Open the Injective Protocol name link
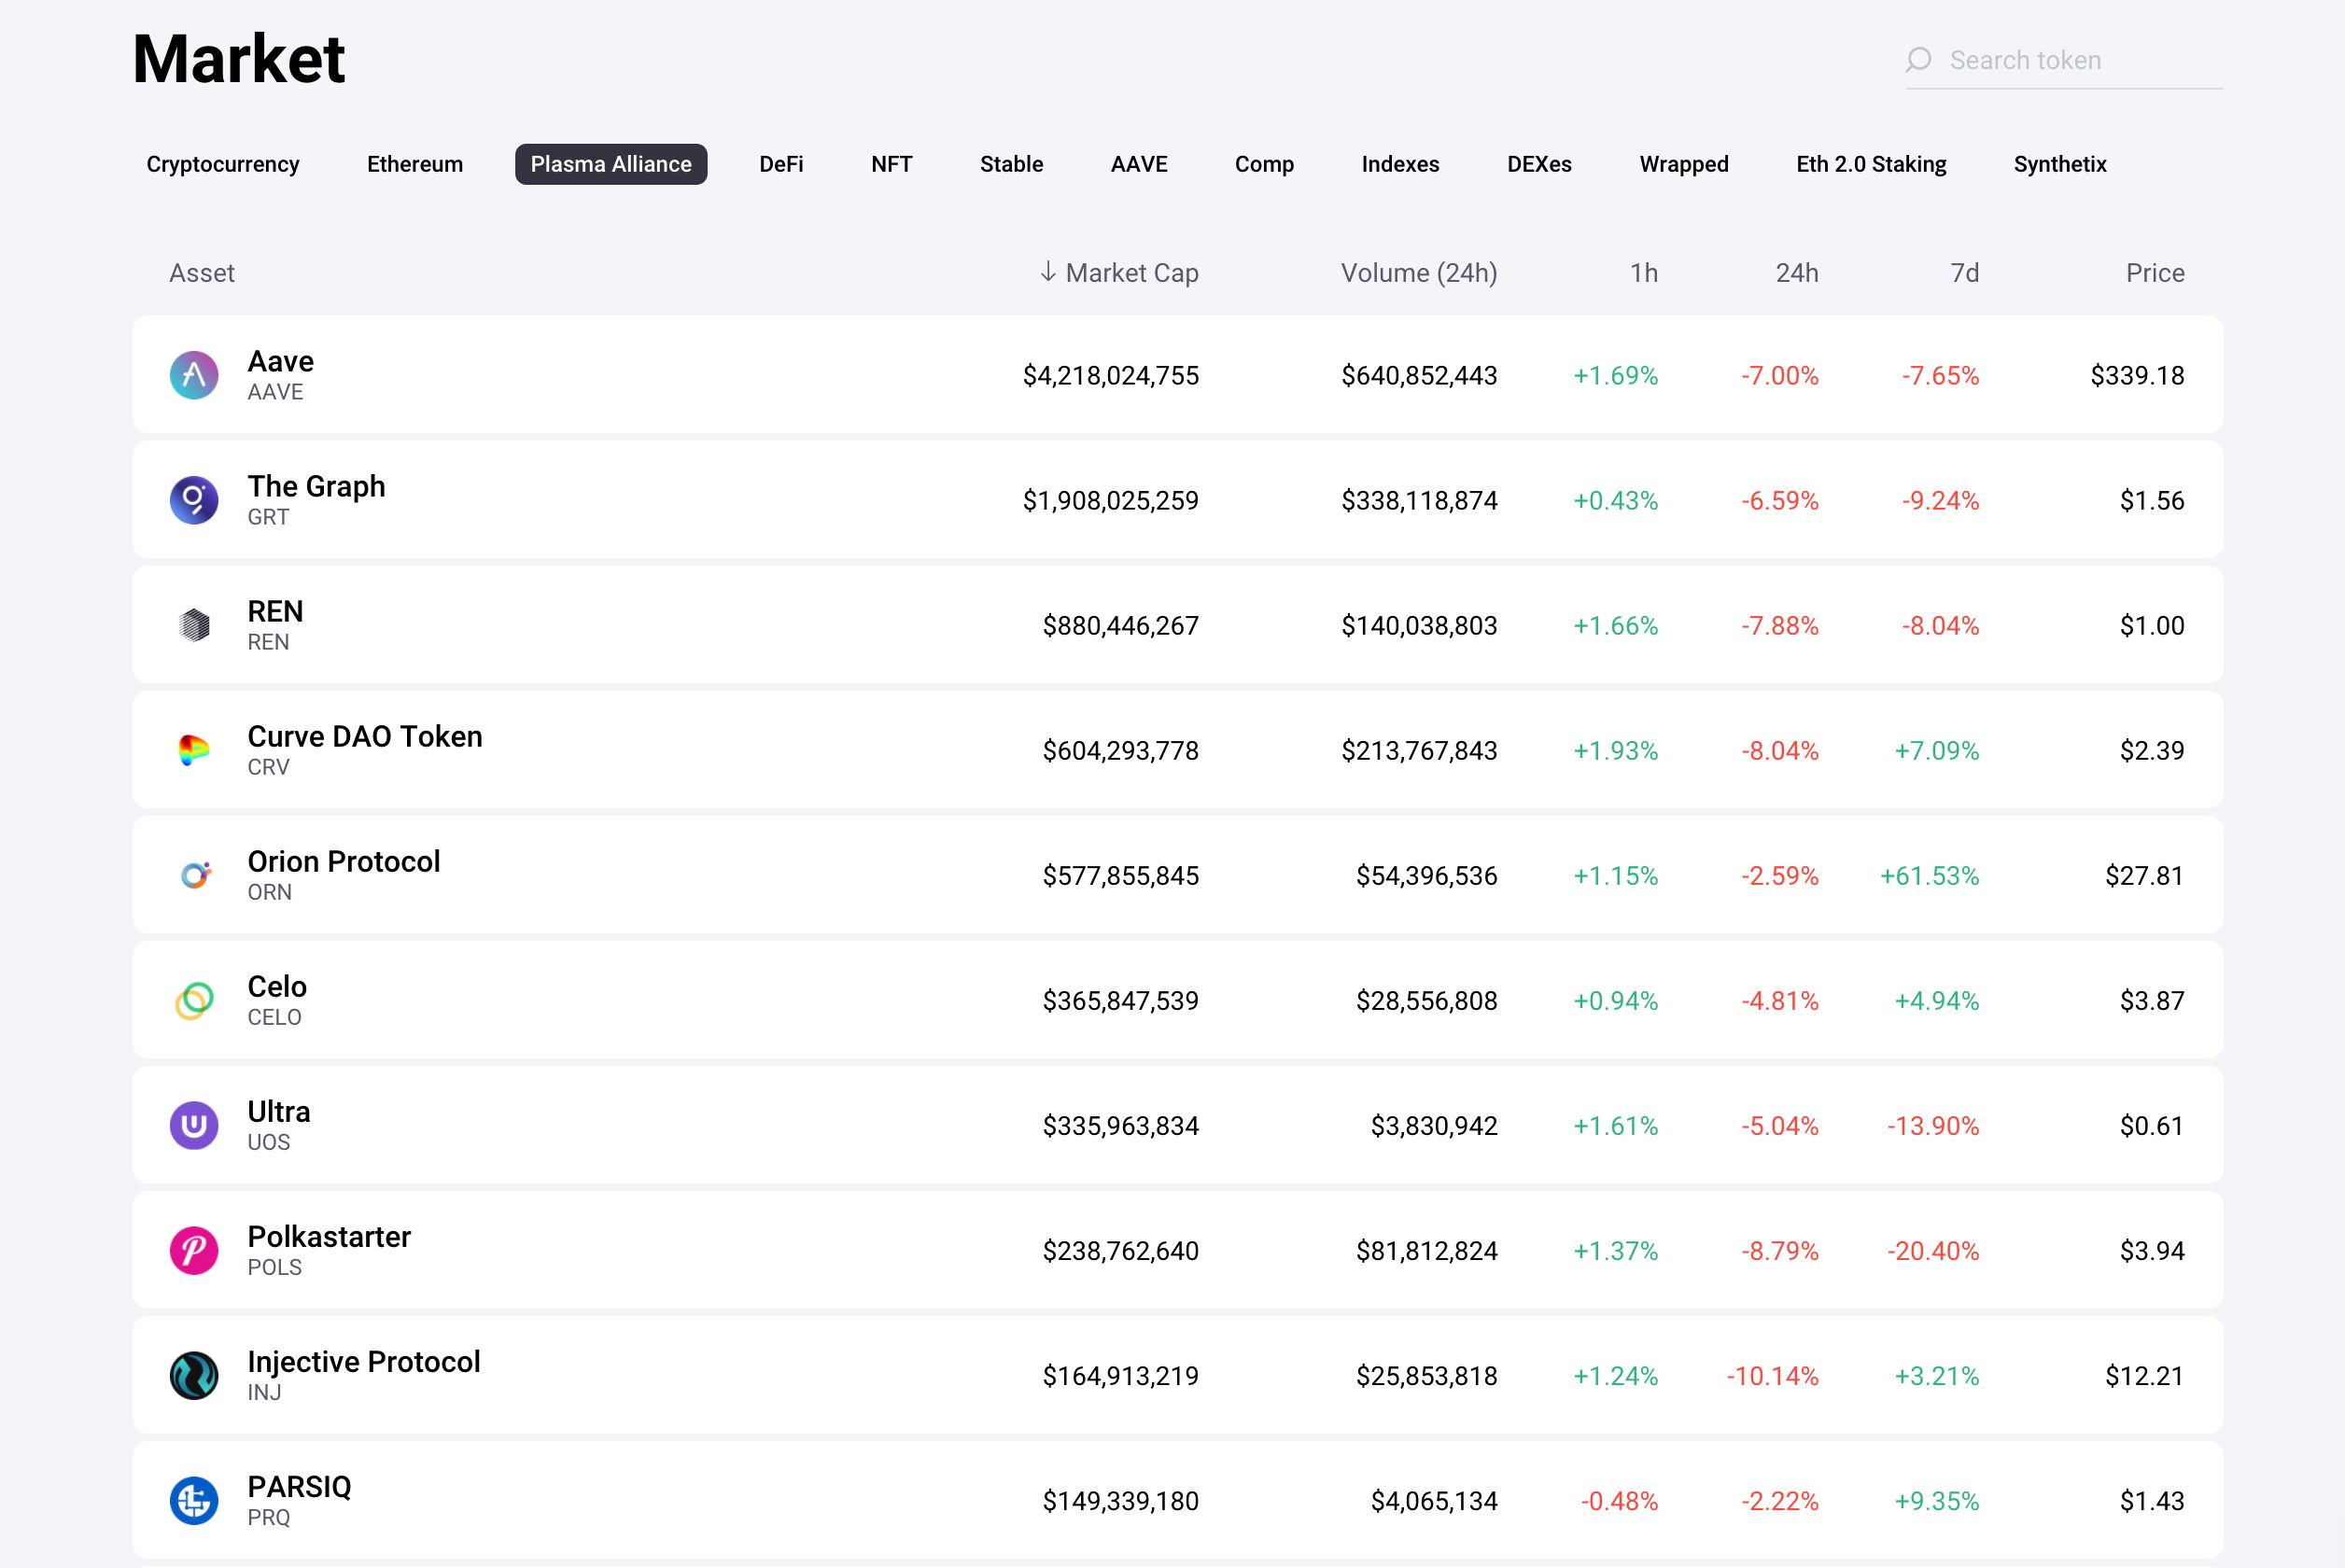The width and height of the screenshot is (2345, 1568). click(x=364, y=1361)
